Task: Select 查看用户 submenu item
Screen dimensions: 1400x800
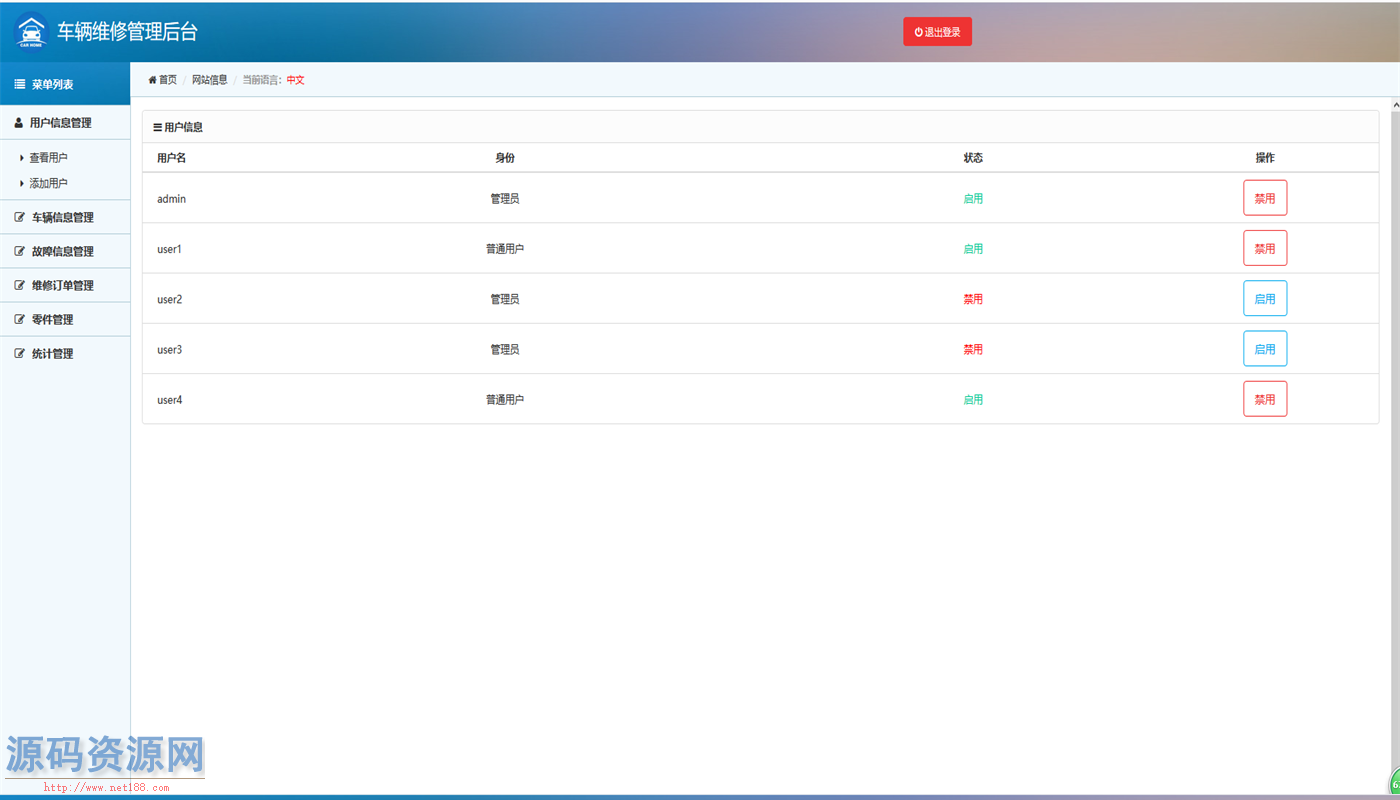Action: 49,158
